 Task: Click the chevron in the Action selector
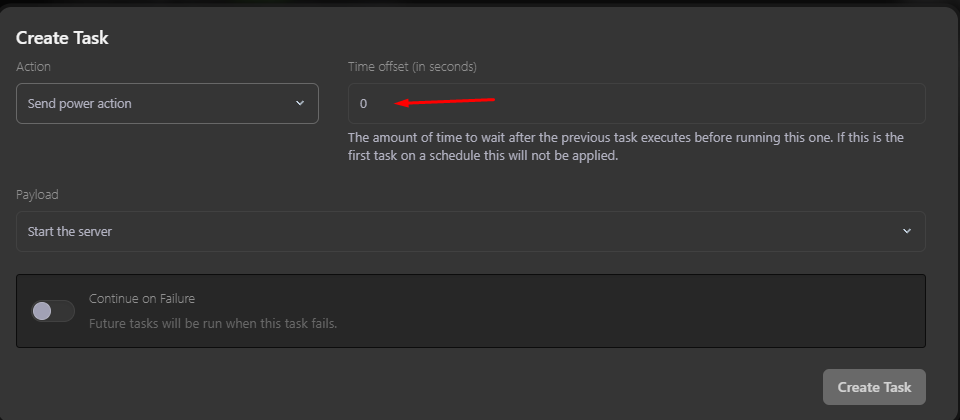(x=300, y=103)
